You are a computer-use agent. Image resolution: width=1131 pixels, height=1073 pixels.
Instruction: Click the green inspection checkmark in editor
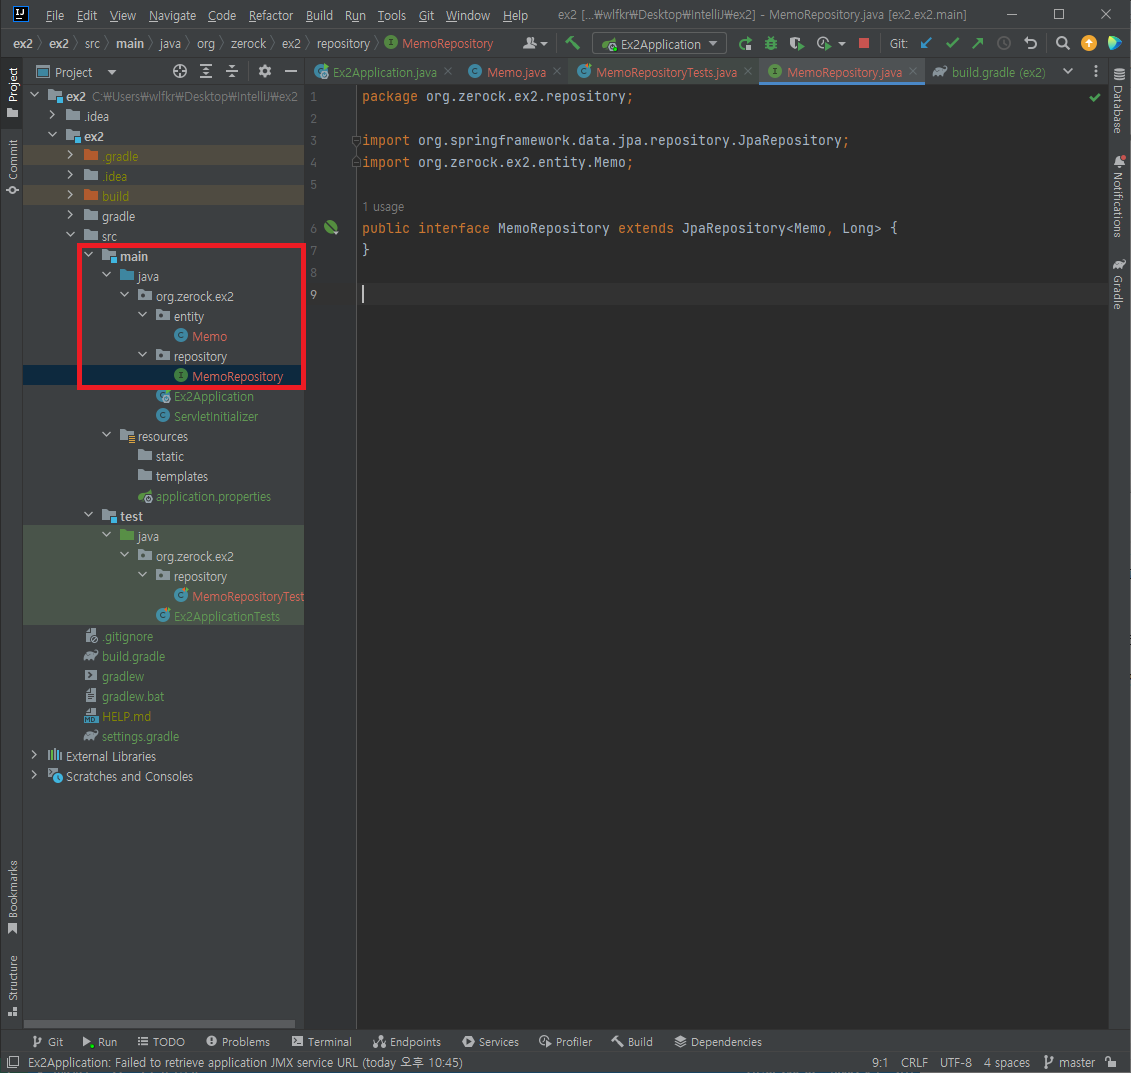coord(1094,97)
